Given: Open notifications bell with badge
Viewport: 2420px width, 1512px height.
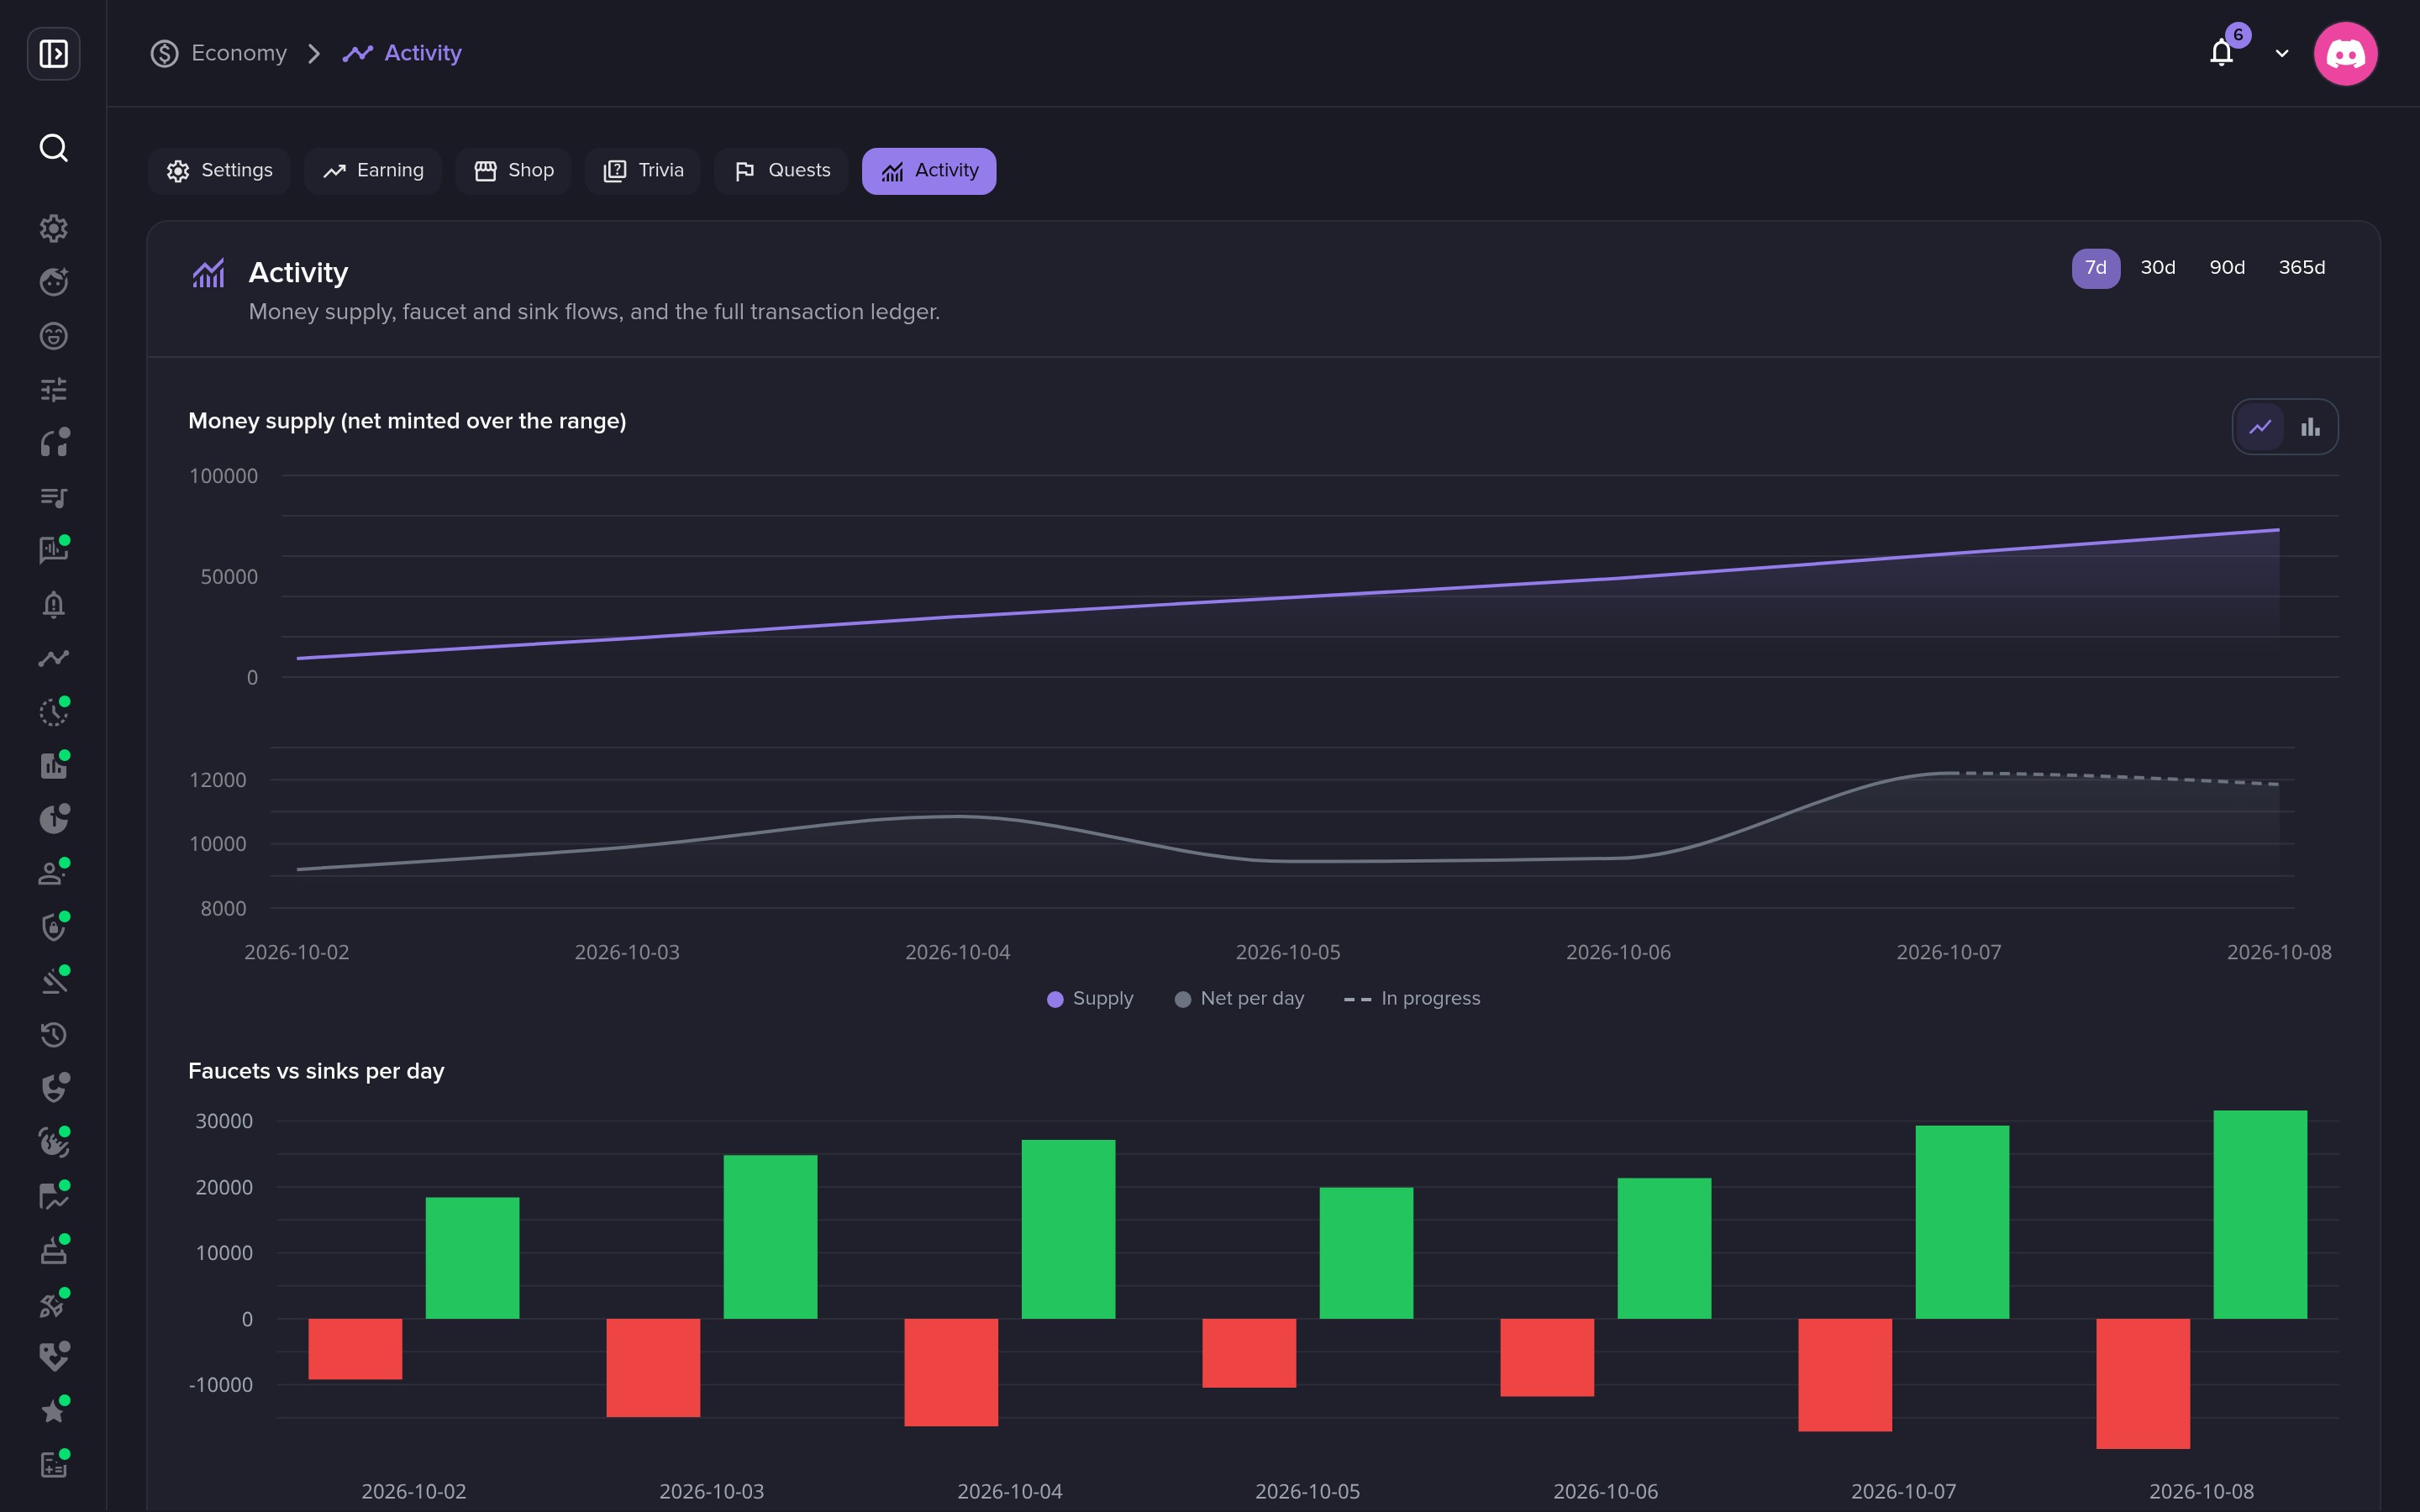Looking at the screenshot, I should (2222, 52).
